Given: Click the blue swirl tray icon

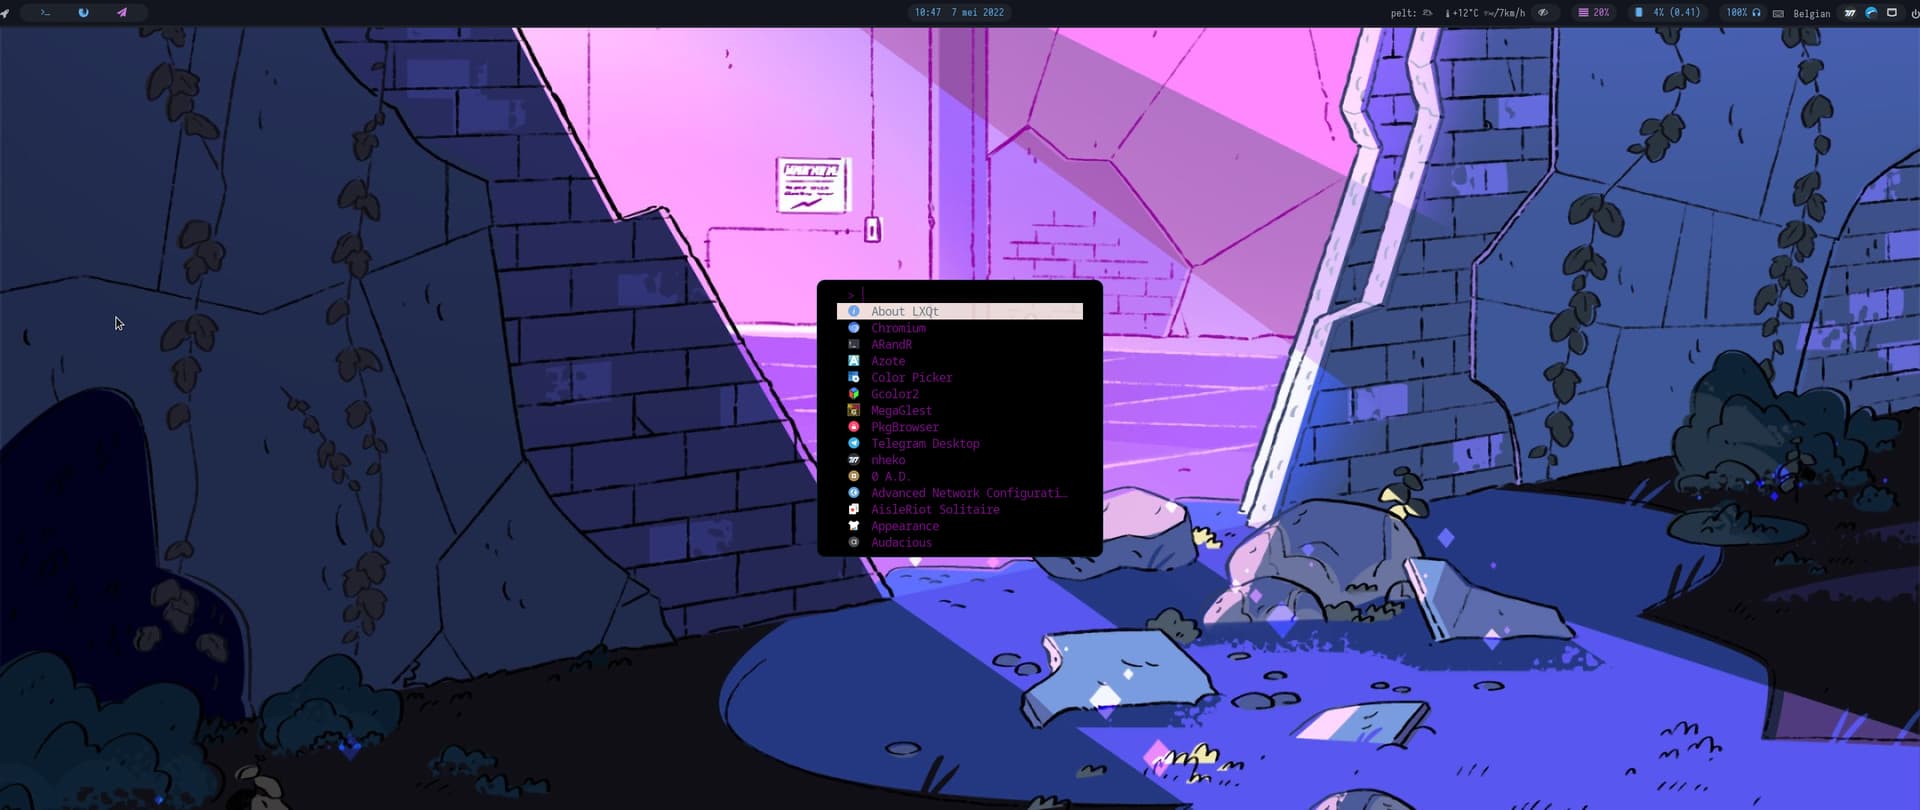Looking at the screenshot, I should pos(1871,13).
